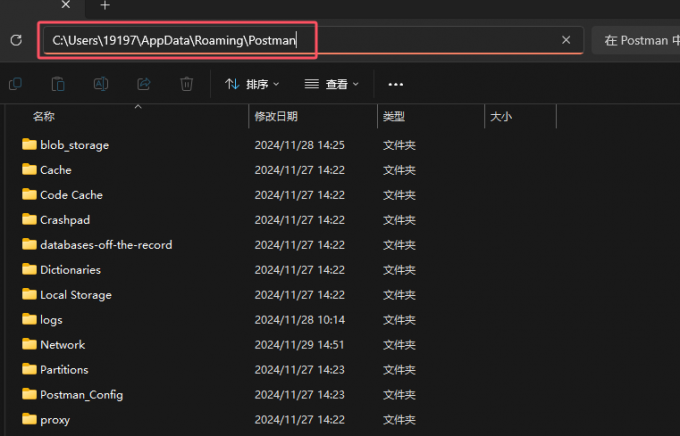This screenshot has height=436, width=680.
Task: Click the modified date of Partitions row
Action: pyautogui.click(x=300, y=370)
